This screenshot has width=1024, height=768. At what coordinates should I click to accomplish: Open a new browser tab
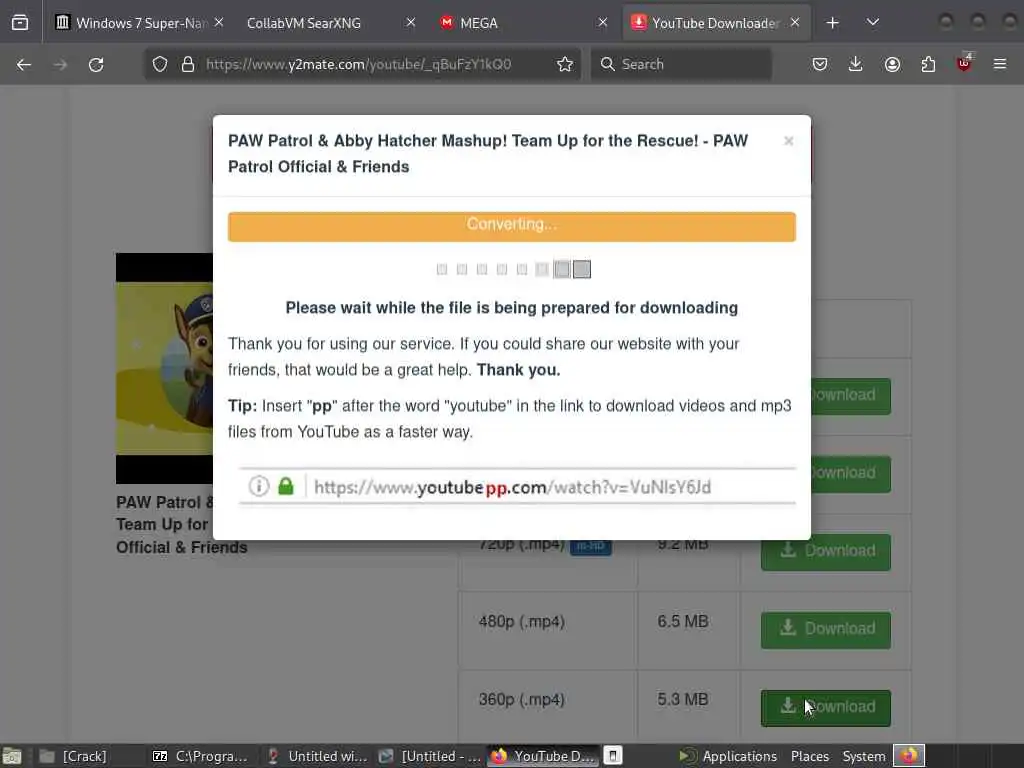point(832,23)
